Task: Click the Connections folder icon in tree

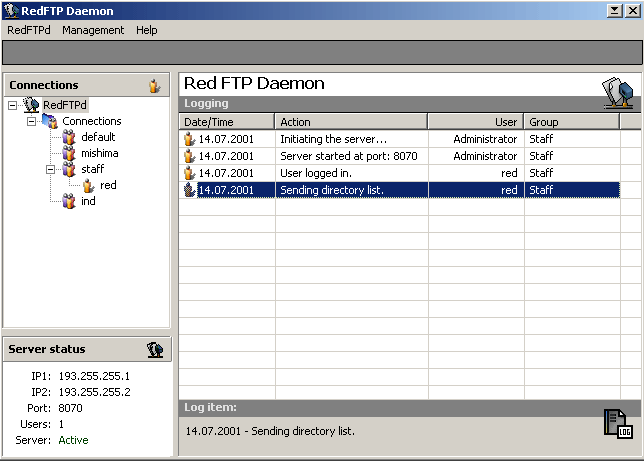Action: tap(50, 121)
